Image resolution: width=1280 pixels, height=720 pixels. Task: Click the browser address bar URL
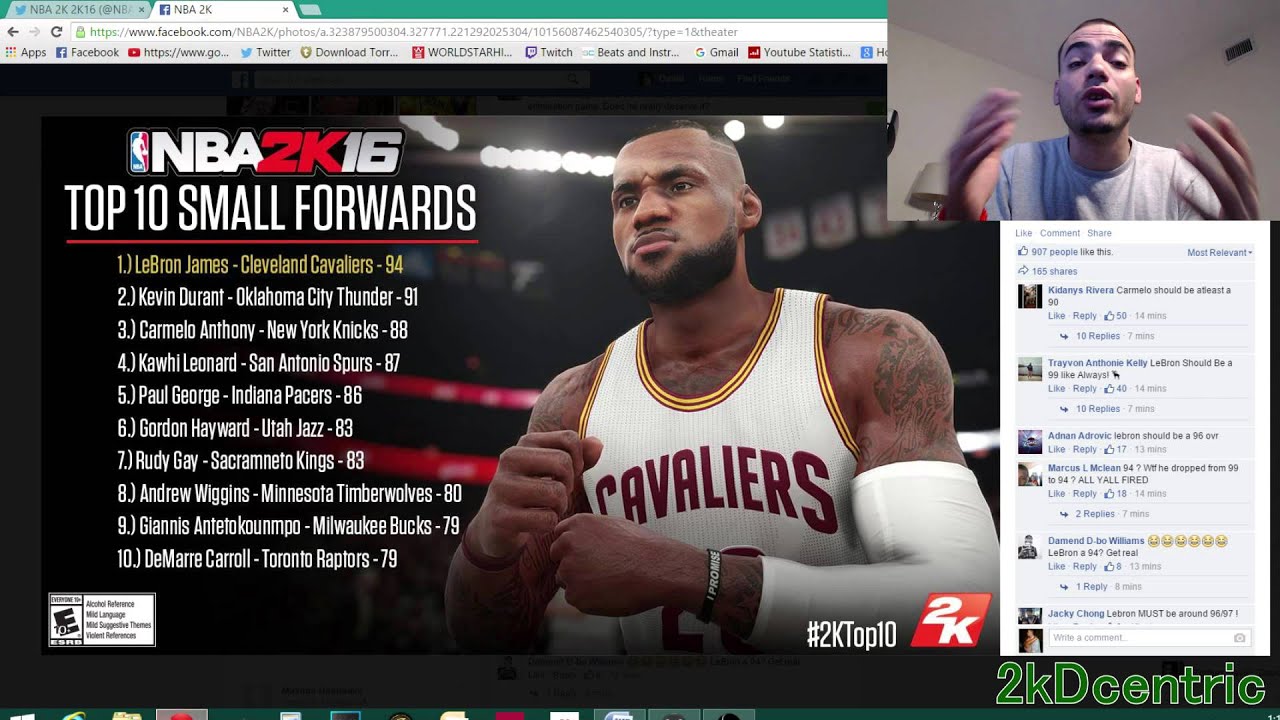(x=413, y=32)
